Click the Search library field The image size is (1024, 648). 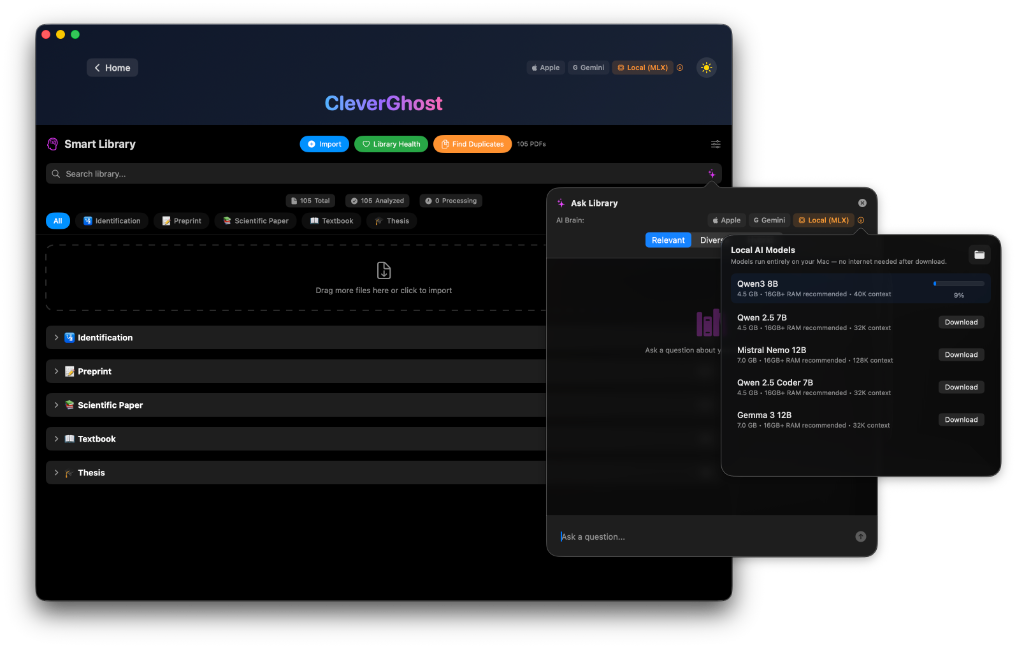pyautogui.click(x=384, y=174)
